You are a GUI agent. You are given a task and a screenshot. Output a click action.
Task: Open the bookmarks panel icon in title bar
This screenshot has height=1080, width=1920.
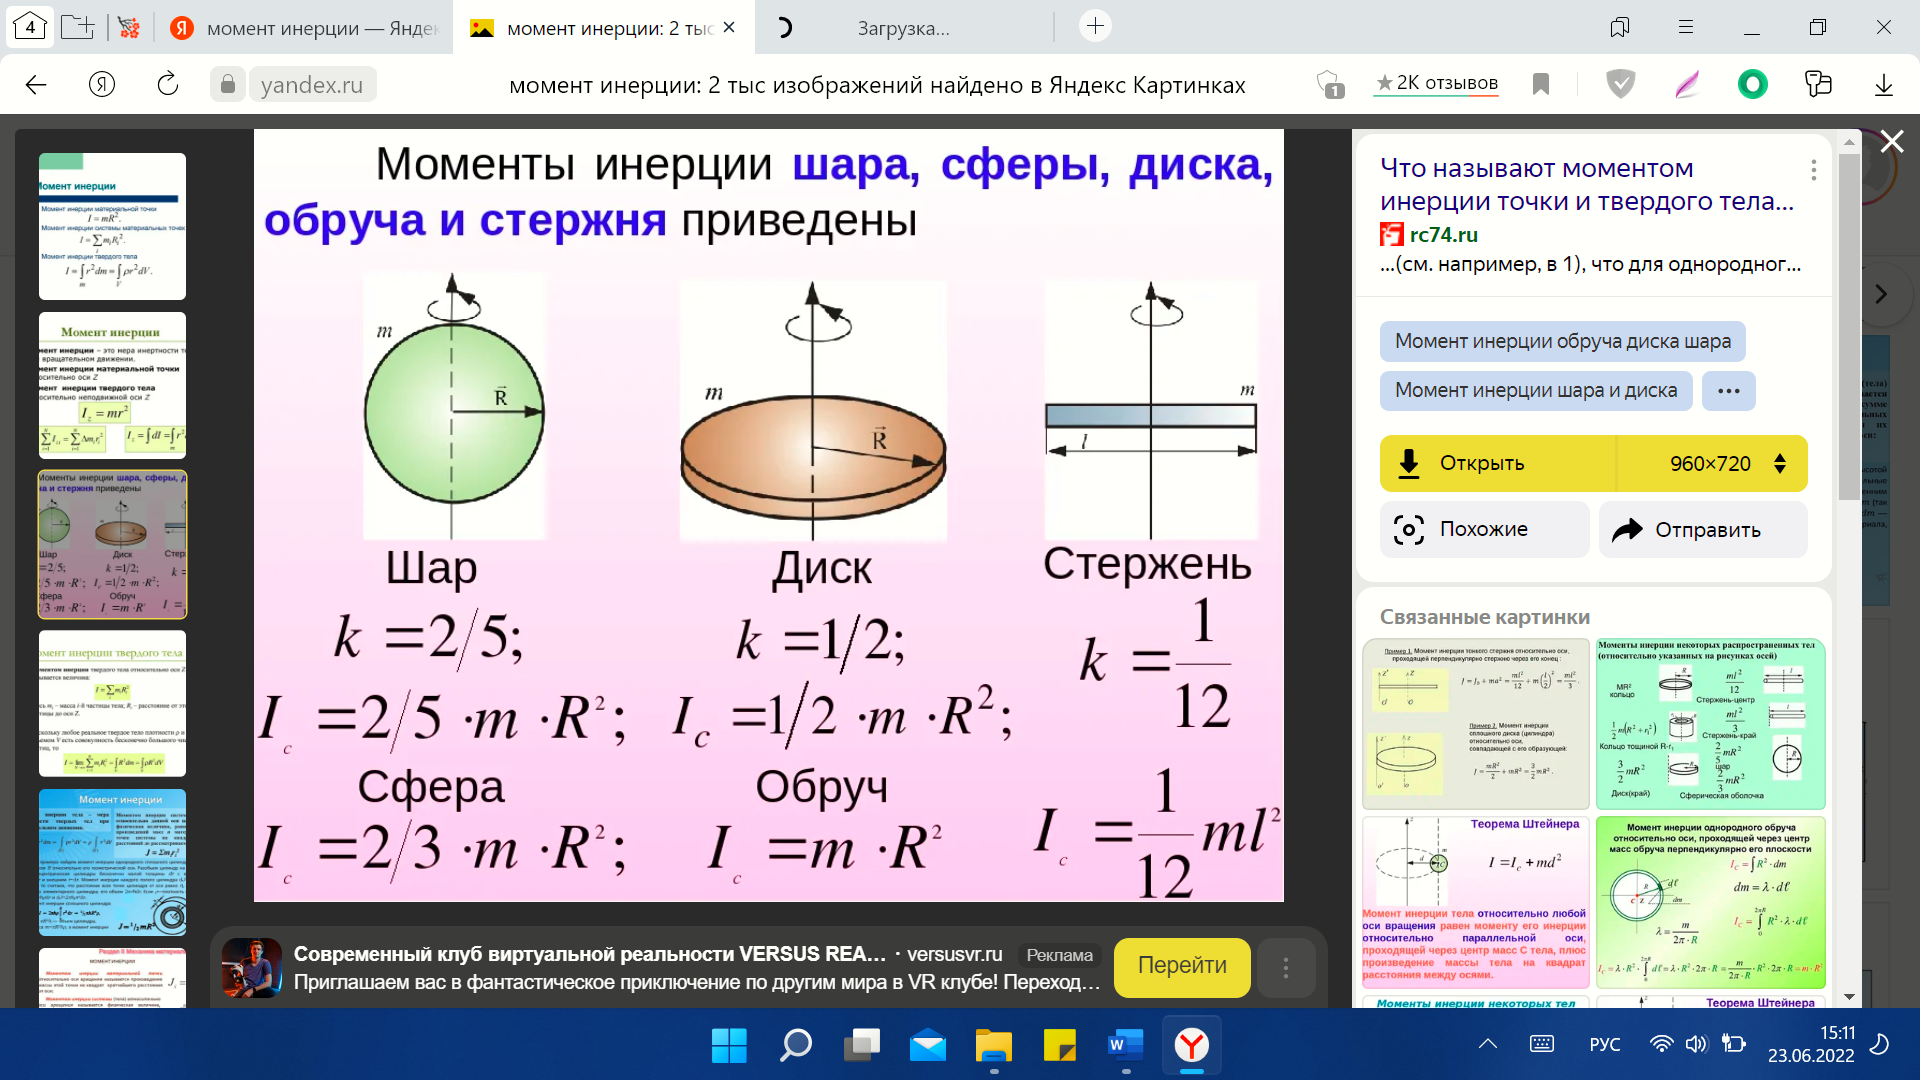pos(1620,27)
